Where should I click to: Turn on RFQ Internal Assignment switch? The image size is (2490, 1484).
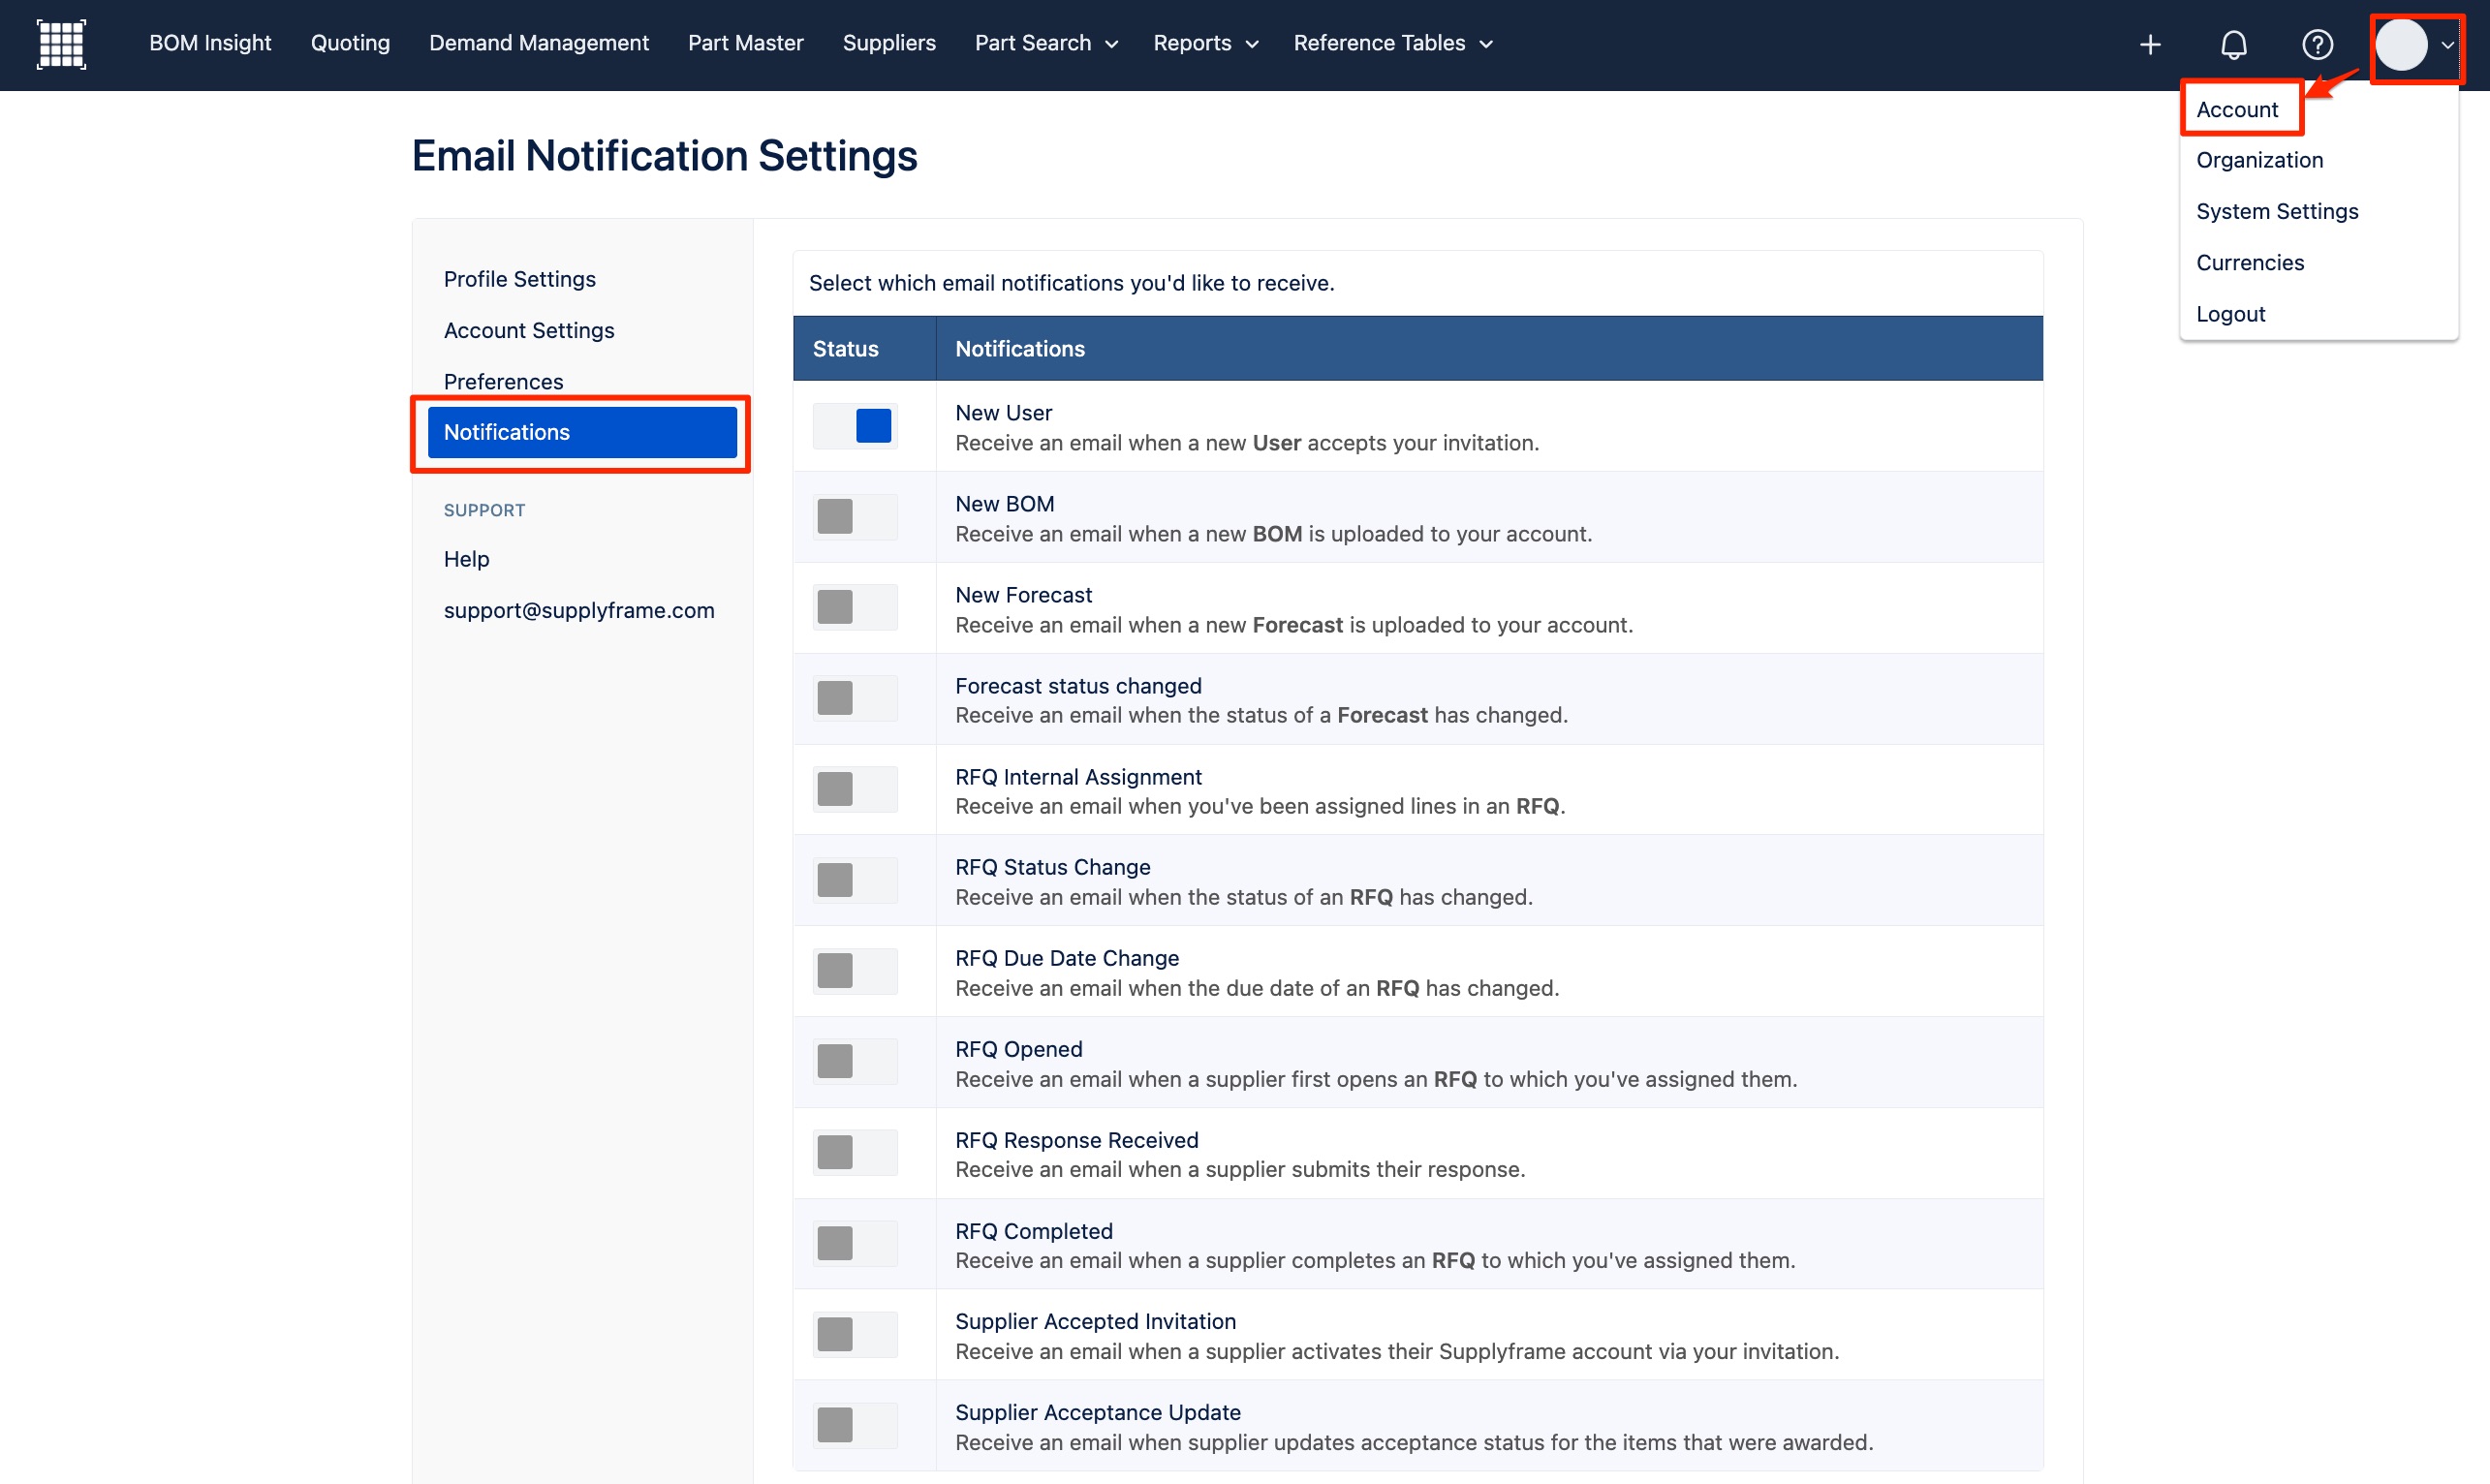pos(855,789)
